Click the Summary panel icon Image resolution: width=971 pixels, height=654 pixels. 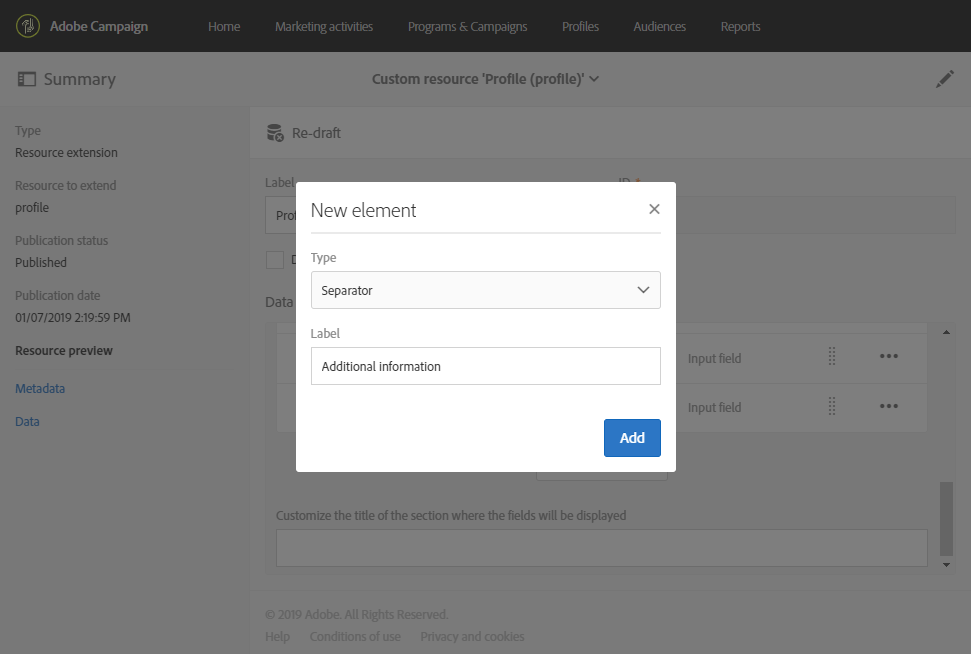pyautogui.click(x=26, y=79)
